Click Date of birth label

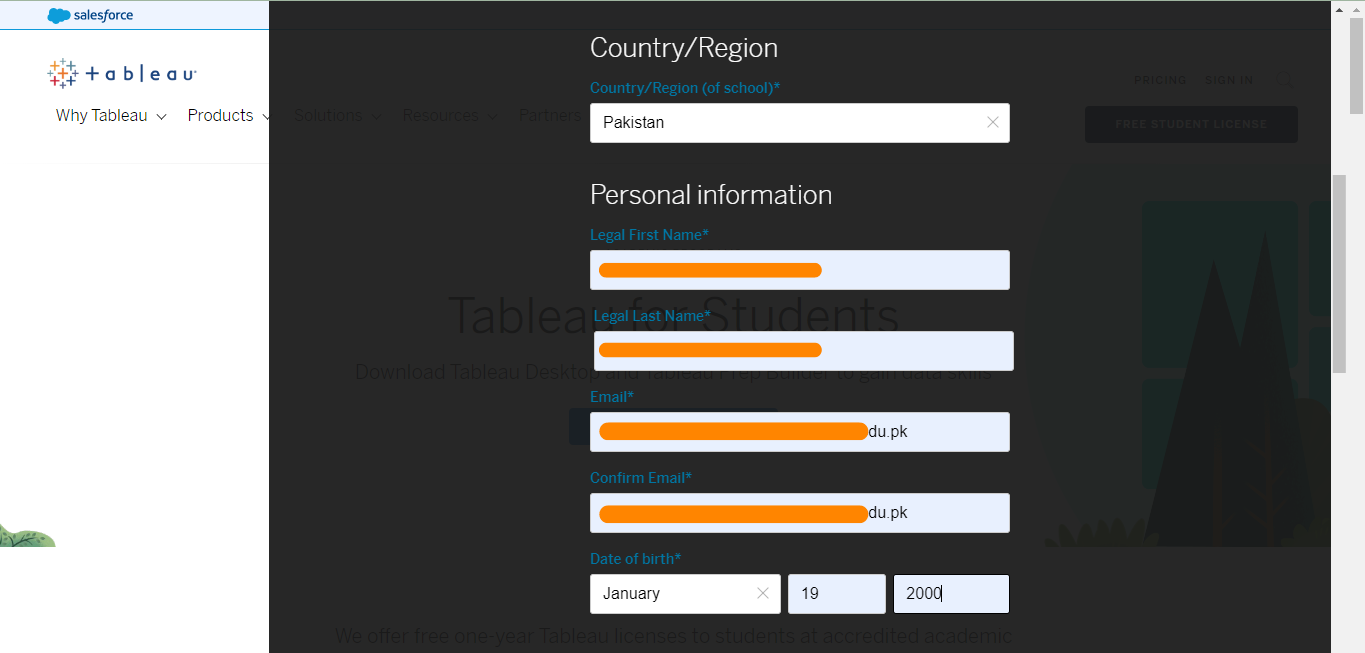point(635,559)
